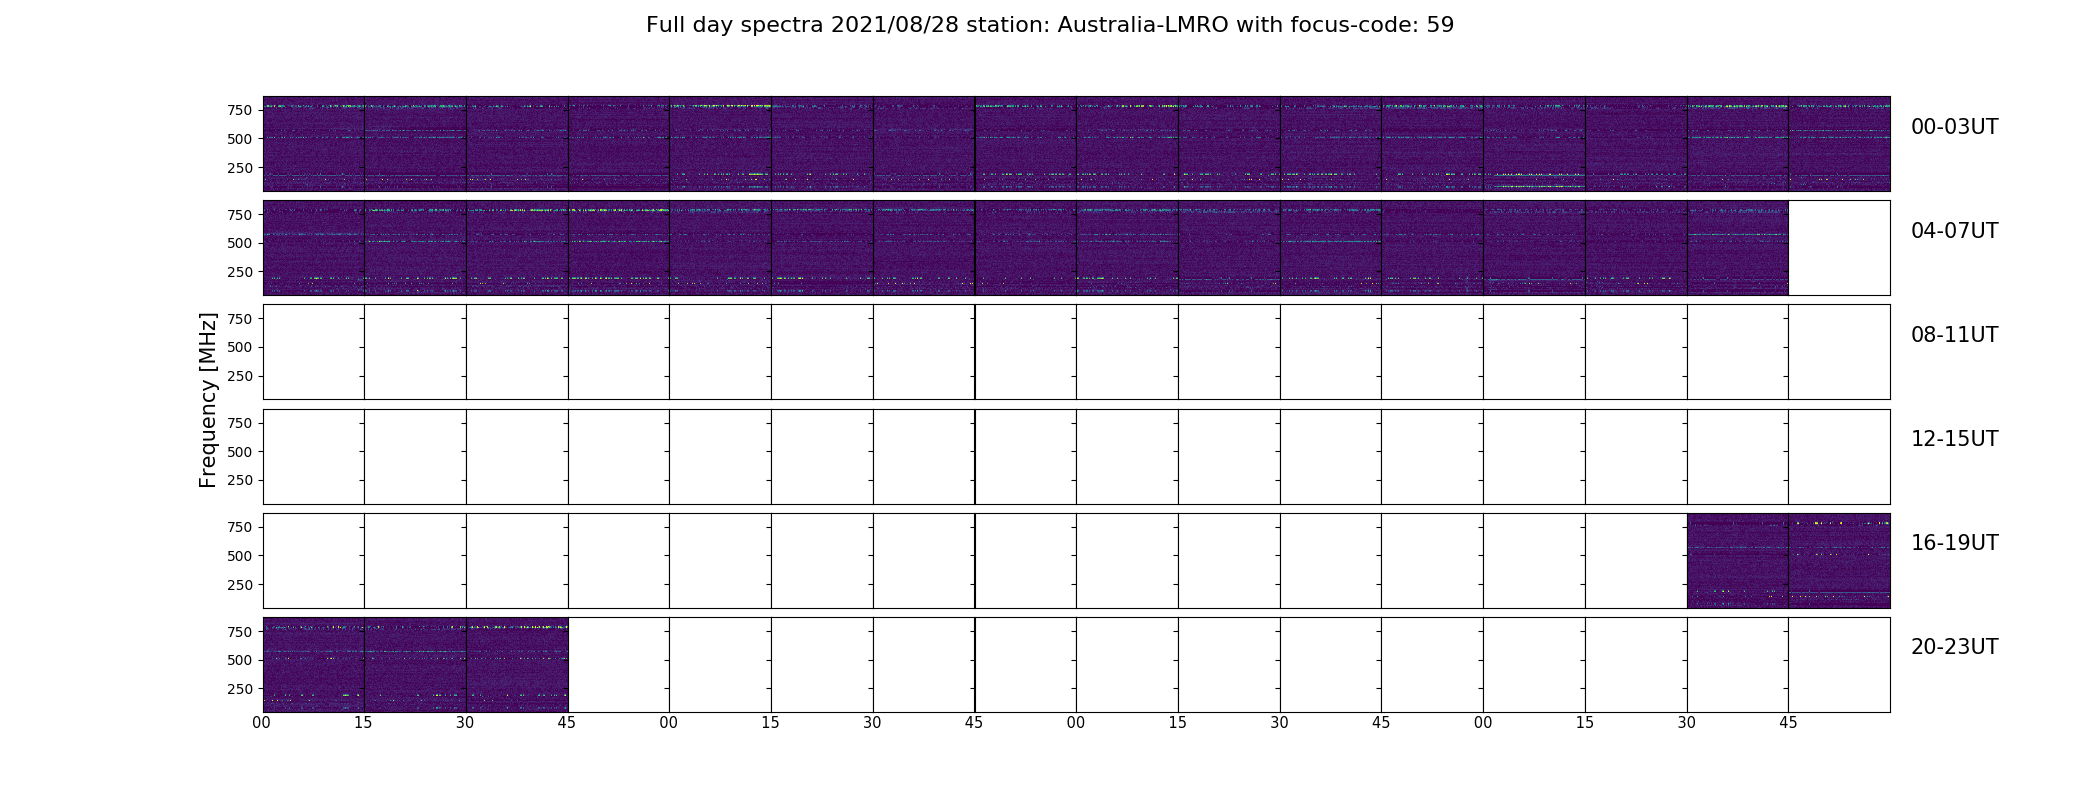Screen dimensions: 2100x800
Task: Click the 250 tick of the 04-07UT panel
Action: [240, 272]
